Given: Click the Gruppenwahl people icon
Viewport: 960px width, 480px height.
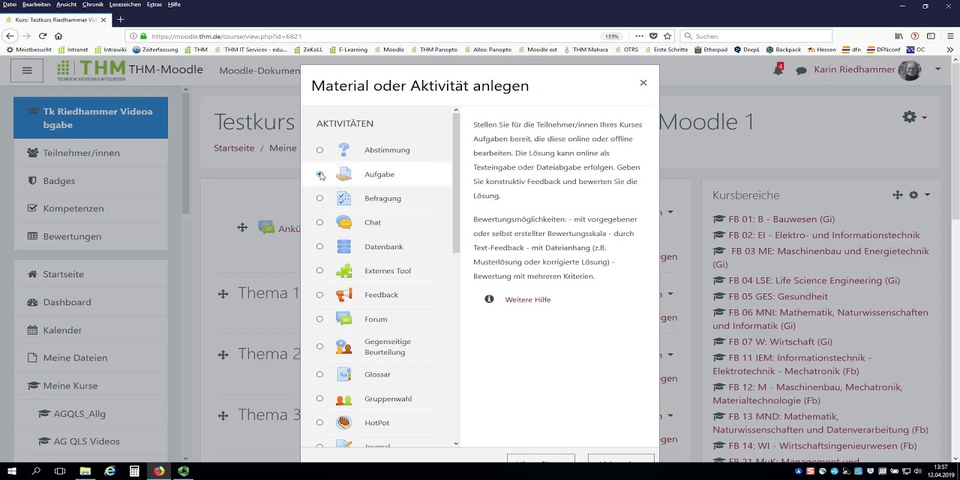Looking at the screenshot, I should point(343,399).
